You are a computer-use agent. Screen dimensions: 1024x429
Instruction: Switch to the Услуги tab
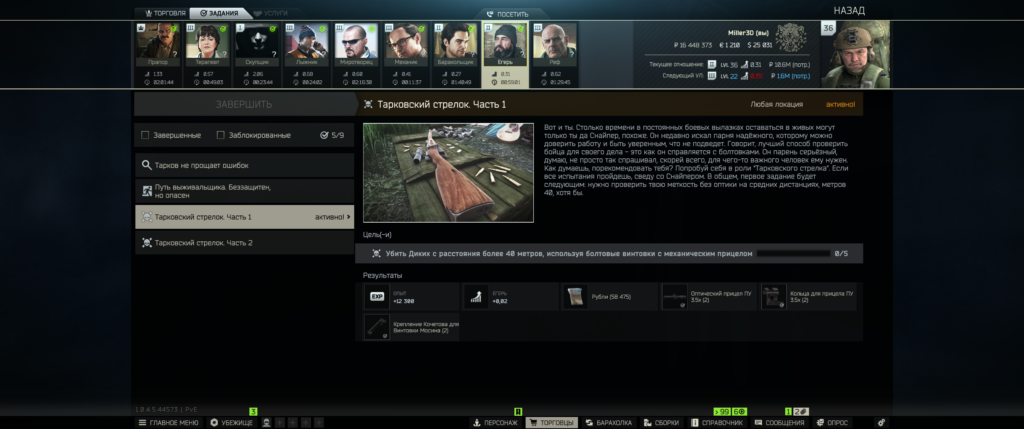267,13
